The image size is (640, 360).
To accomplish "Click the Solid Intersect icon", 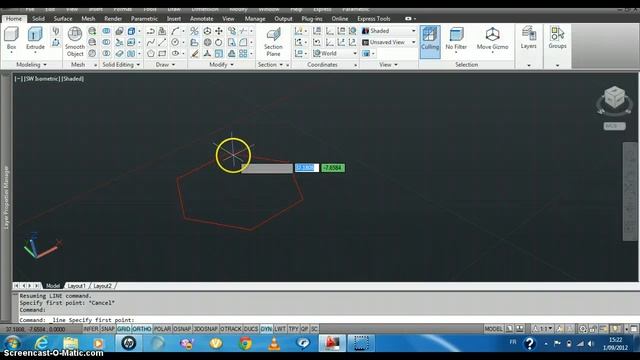I will [x=106, y=53].
